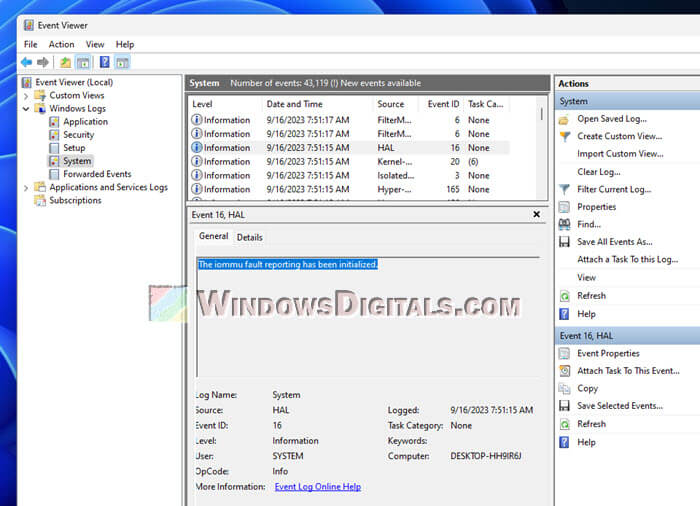Select Setup log in tree
This screenshot has height=506, width=700.
pos(74,148)
